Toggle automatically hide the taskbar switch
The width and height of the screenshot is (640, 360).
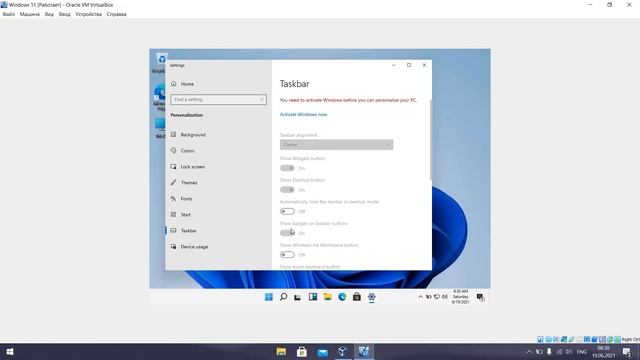click(x=287, y=211)
